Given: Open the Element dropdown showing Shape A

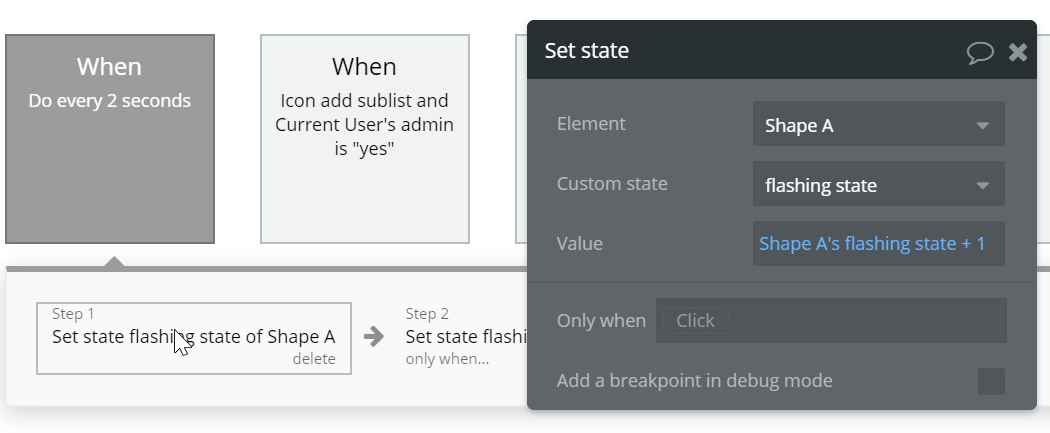Looking at the screenshot, I should (878, 125).
